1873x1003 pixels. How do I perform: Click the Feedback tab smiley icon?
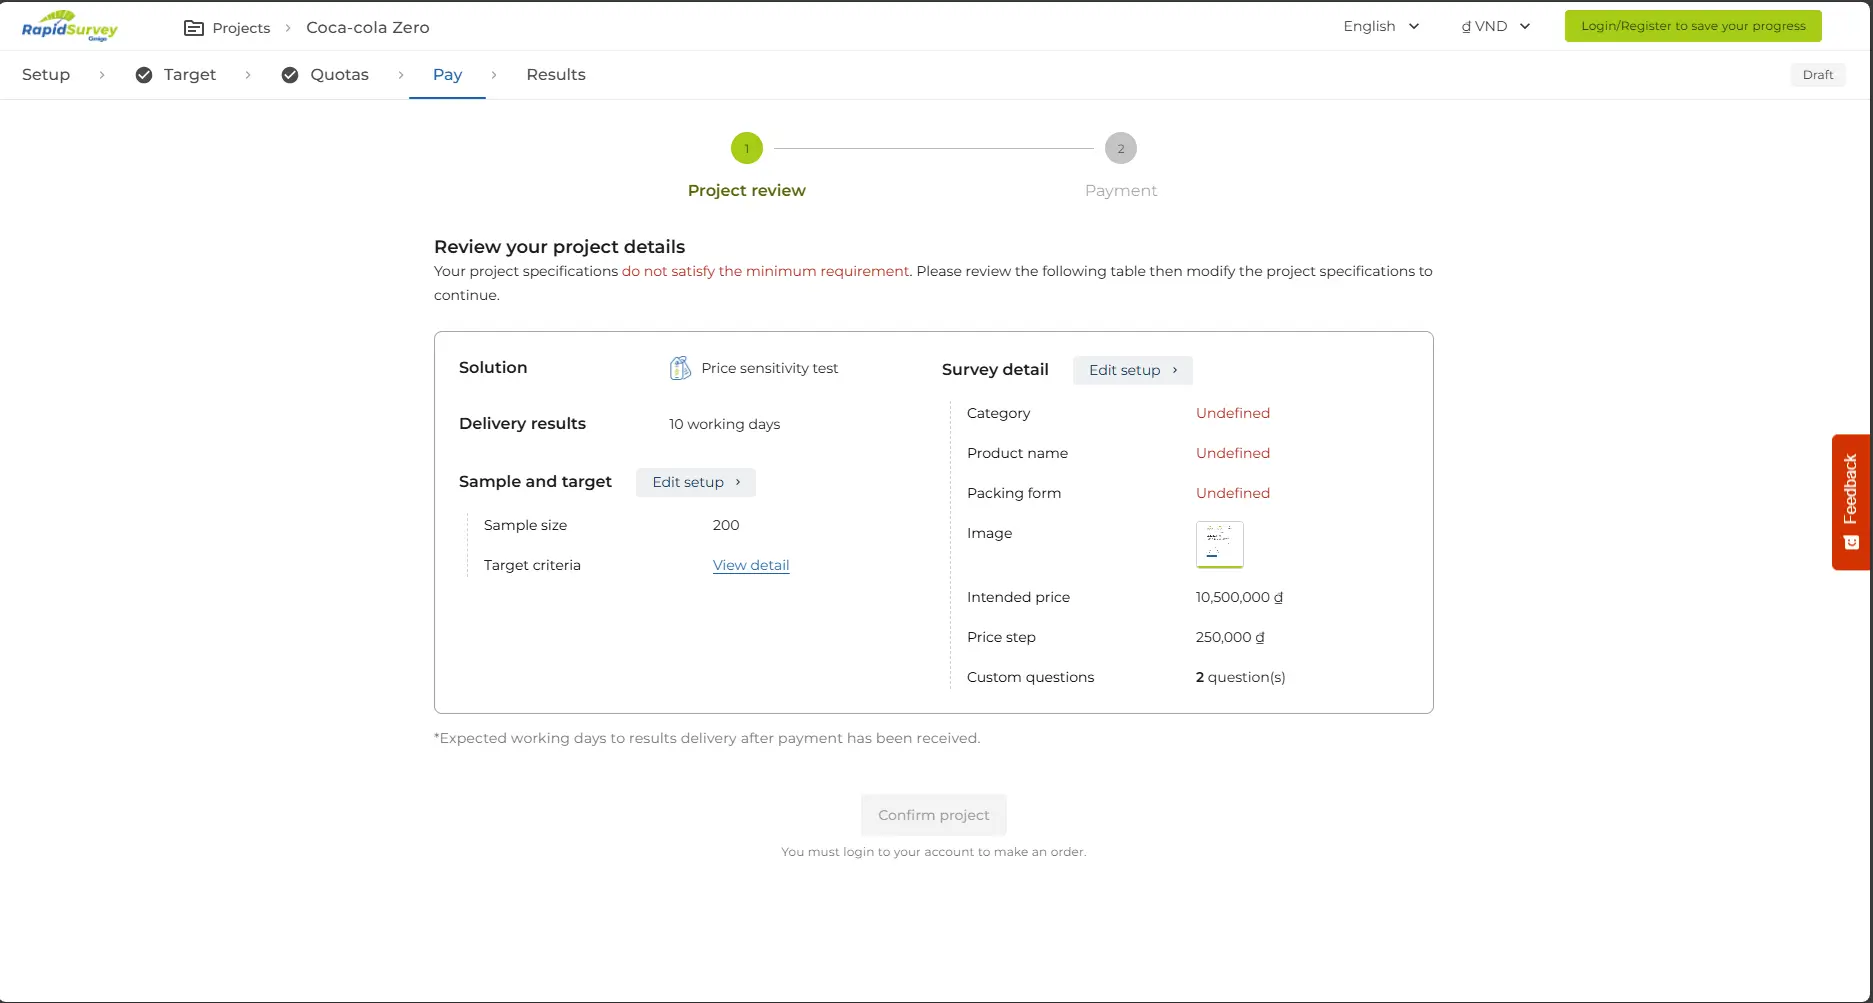[x=1851, y=542]
